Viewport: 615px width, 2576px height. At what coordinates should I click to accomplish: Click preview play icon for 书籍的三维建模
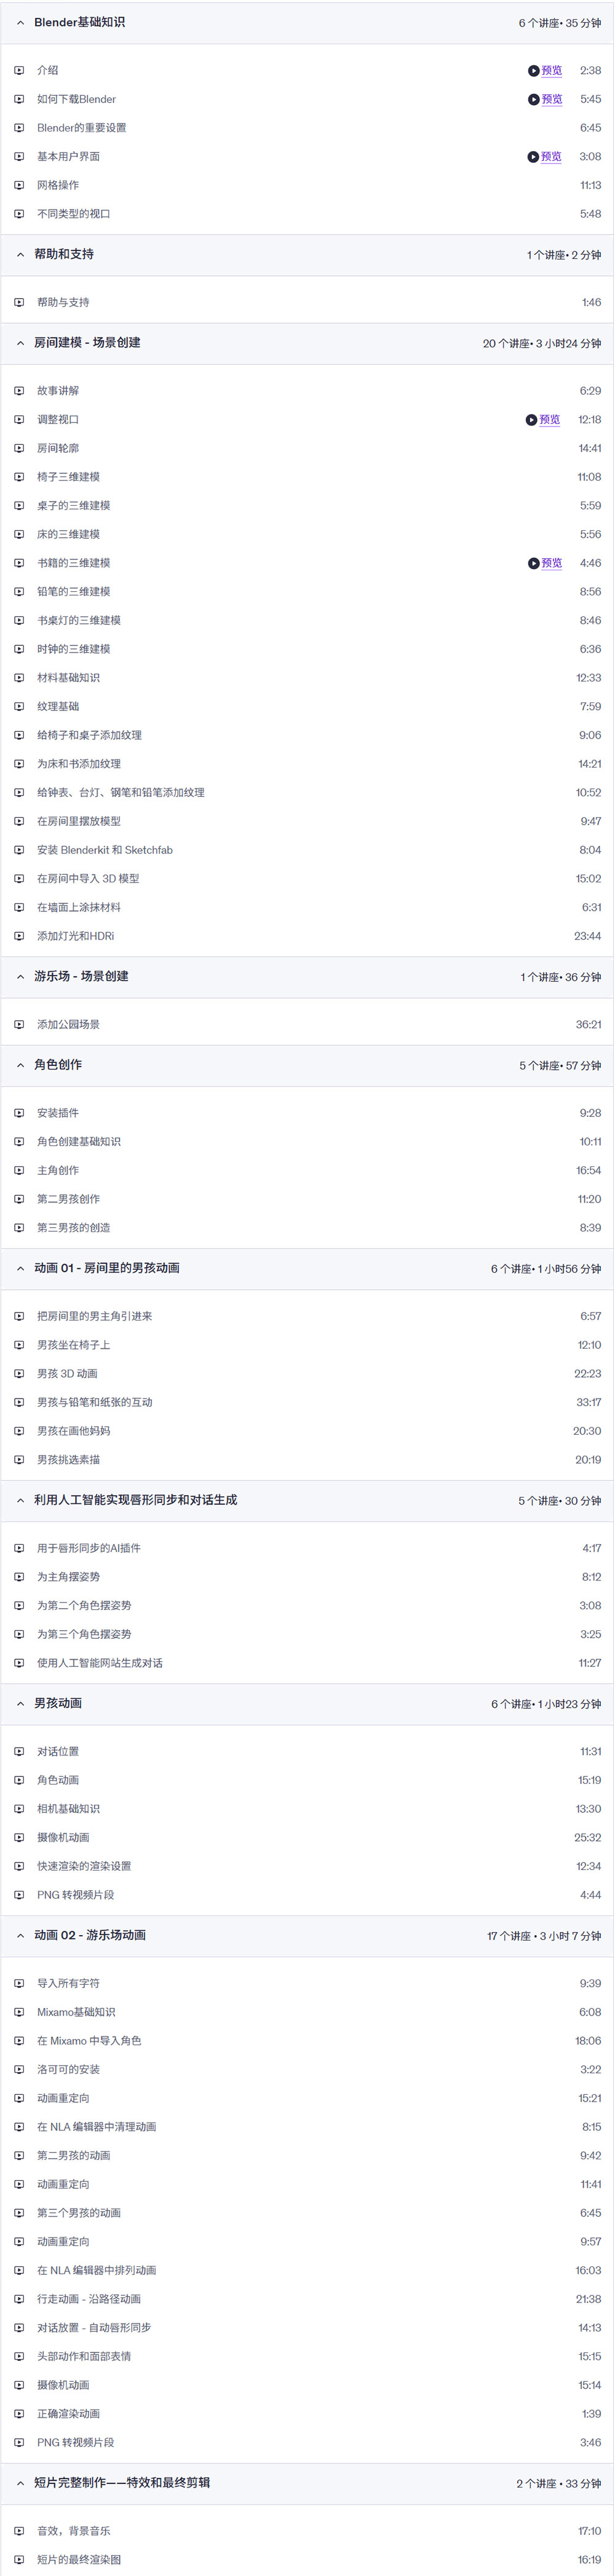coord(533,564)
